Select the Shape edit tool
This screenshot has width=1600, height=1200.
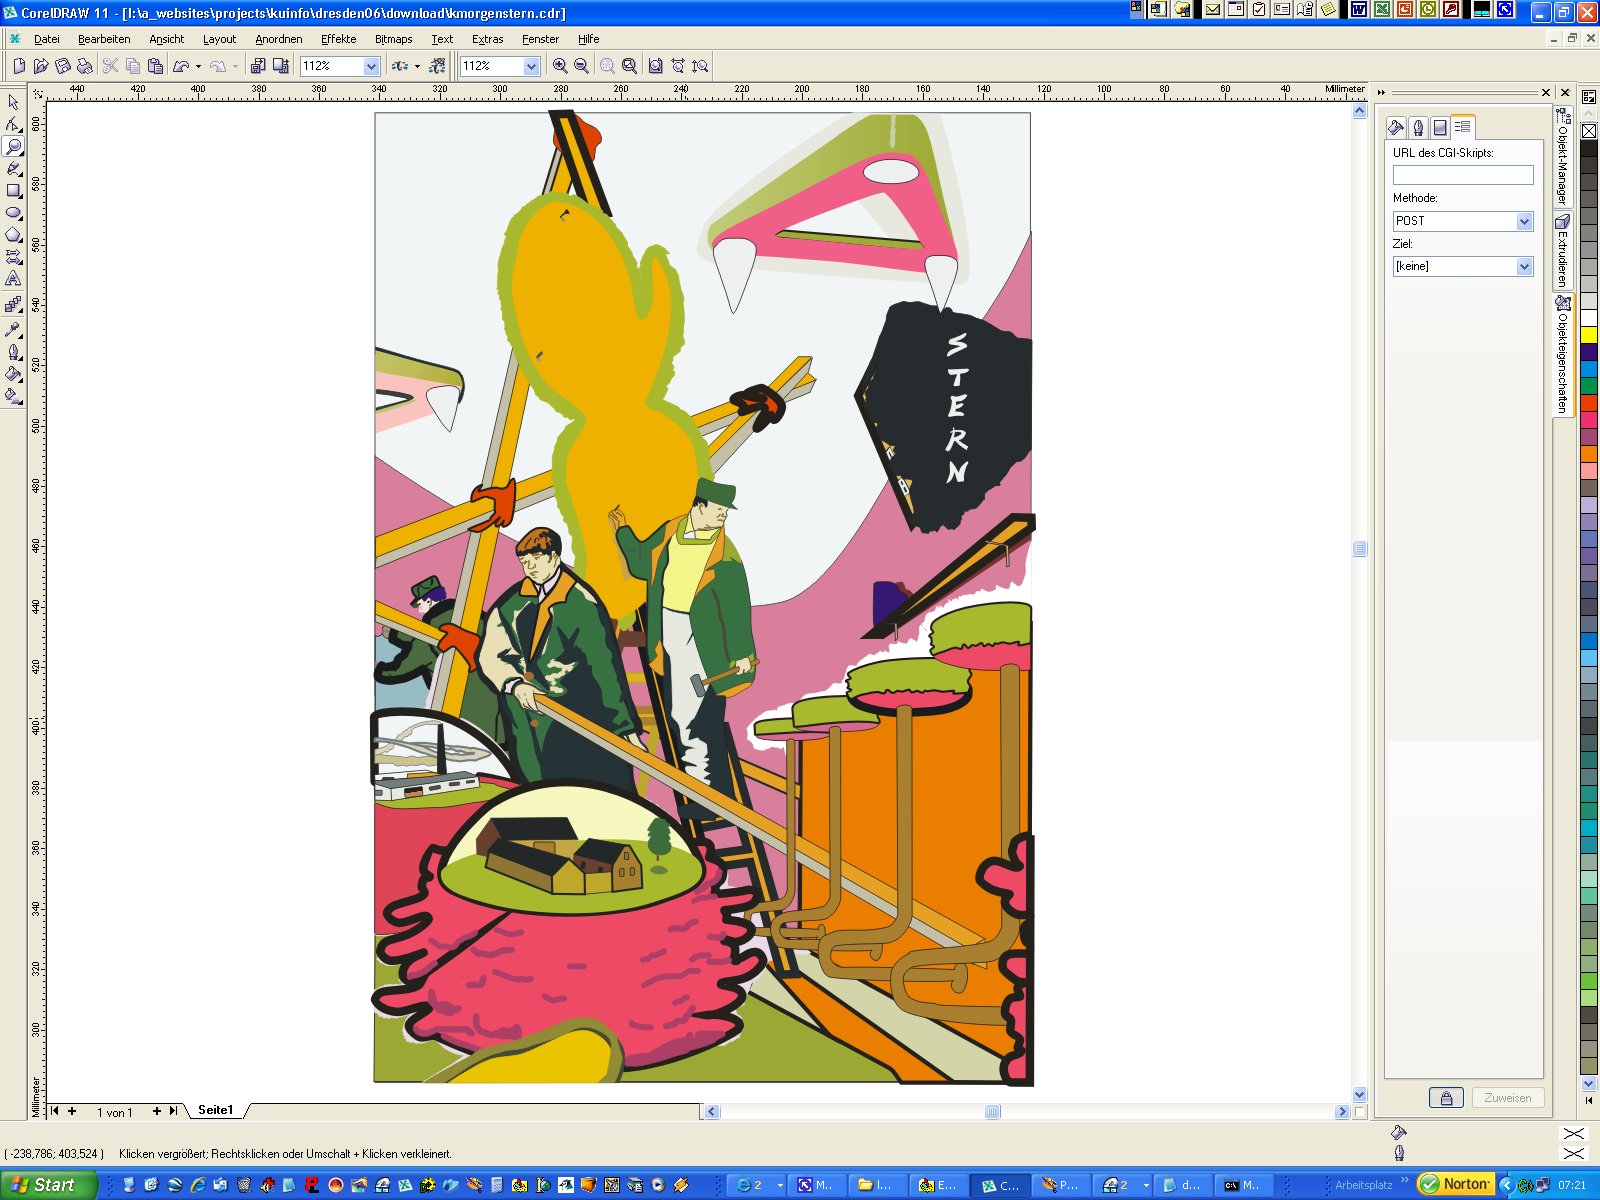(13, 124)
